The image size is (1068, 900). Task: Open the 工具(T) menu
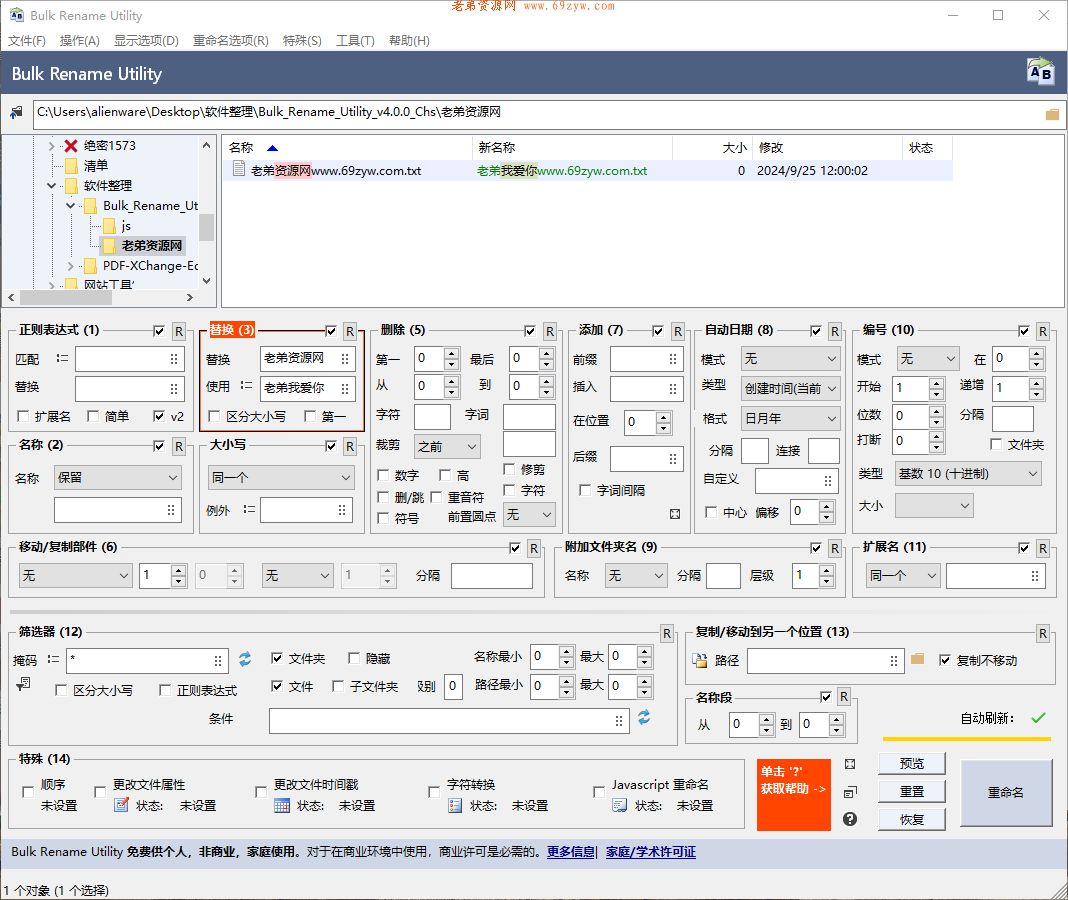(x=356, y=41)
